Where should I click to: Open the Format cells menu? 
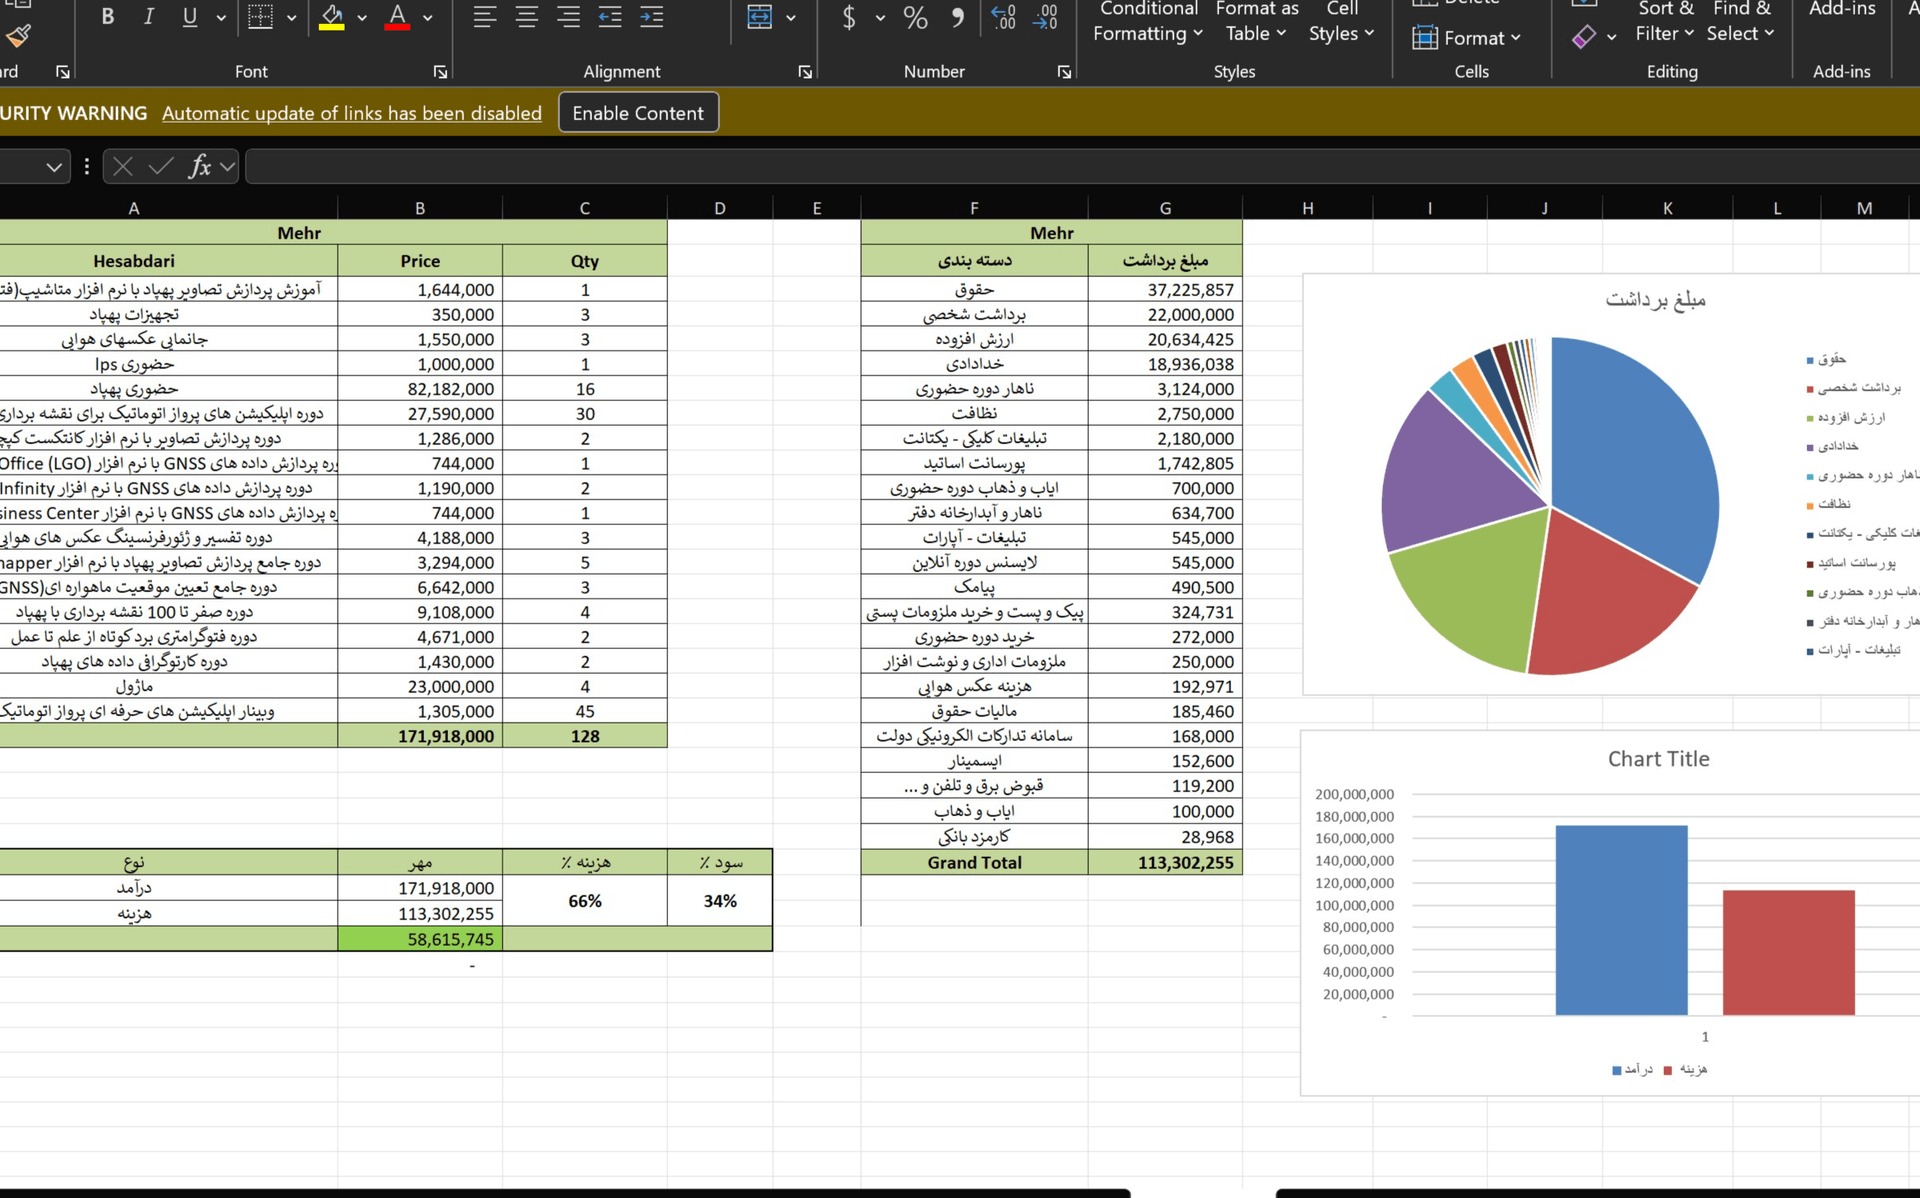pyautogui.click(x=1466, y=38)
